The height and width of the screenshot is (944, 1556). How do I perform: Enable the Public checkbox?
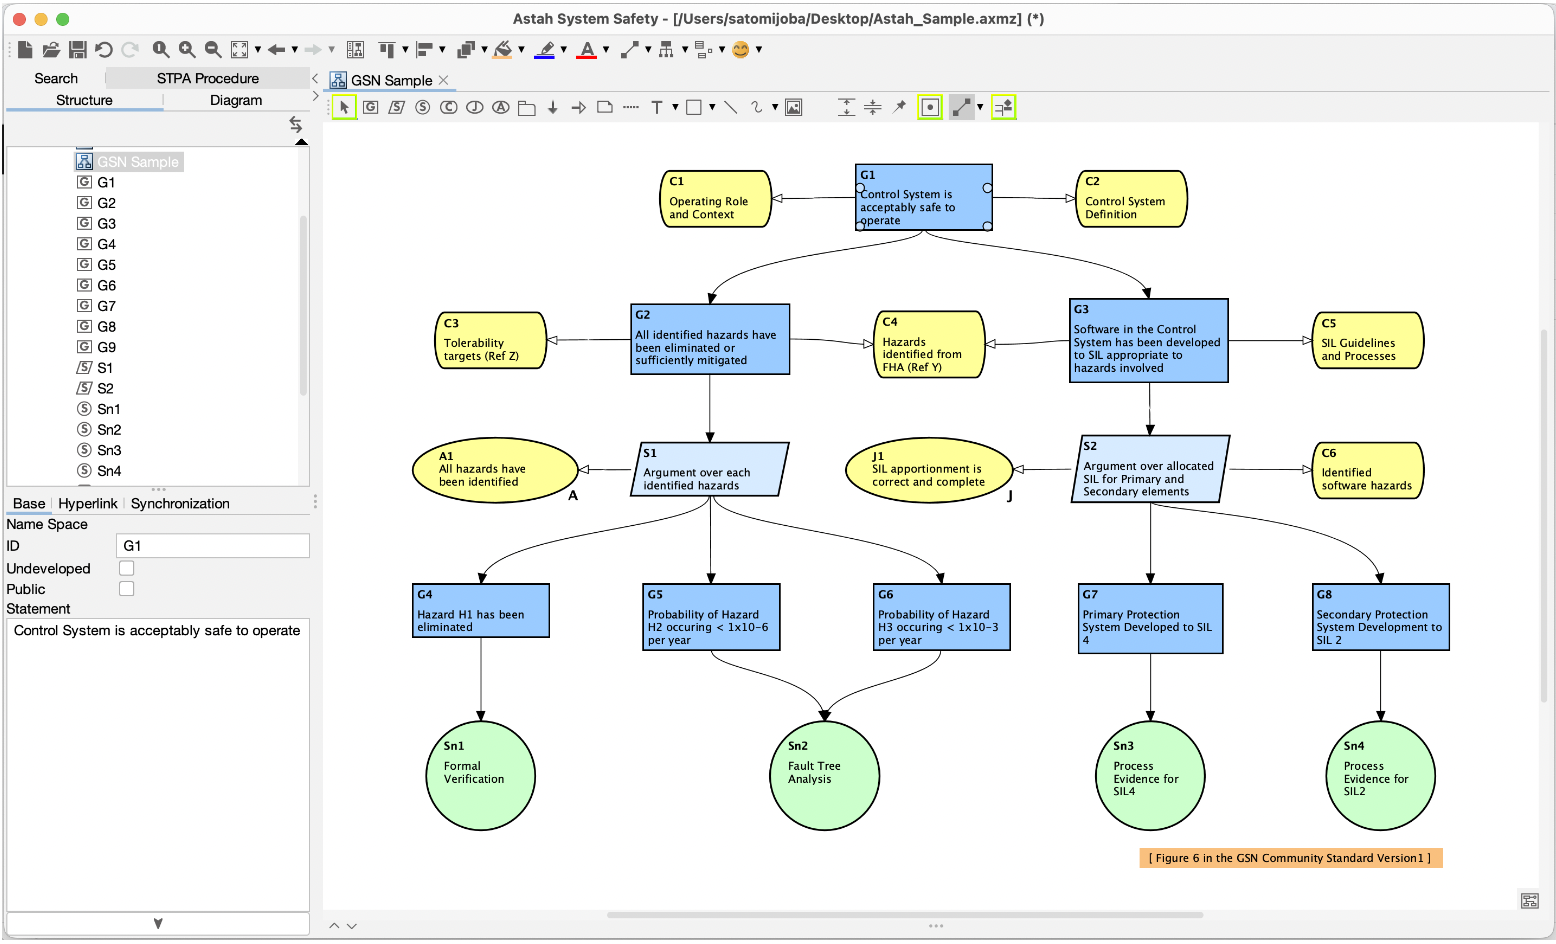pos(126,588)
